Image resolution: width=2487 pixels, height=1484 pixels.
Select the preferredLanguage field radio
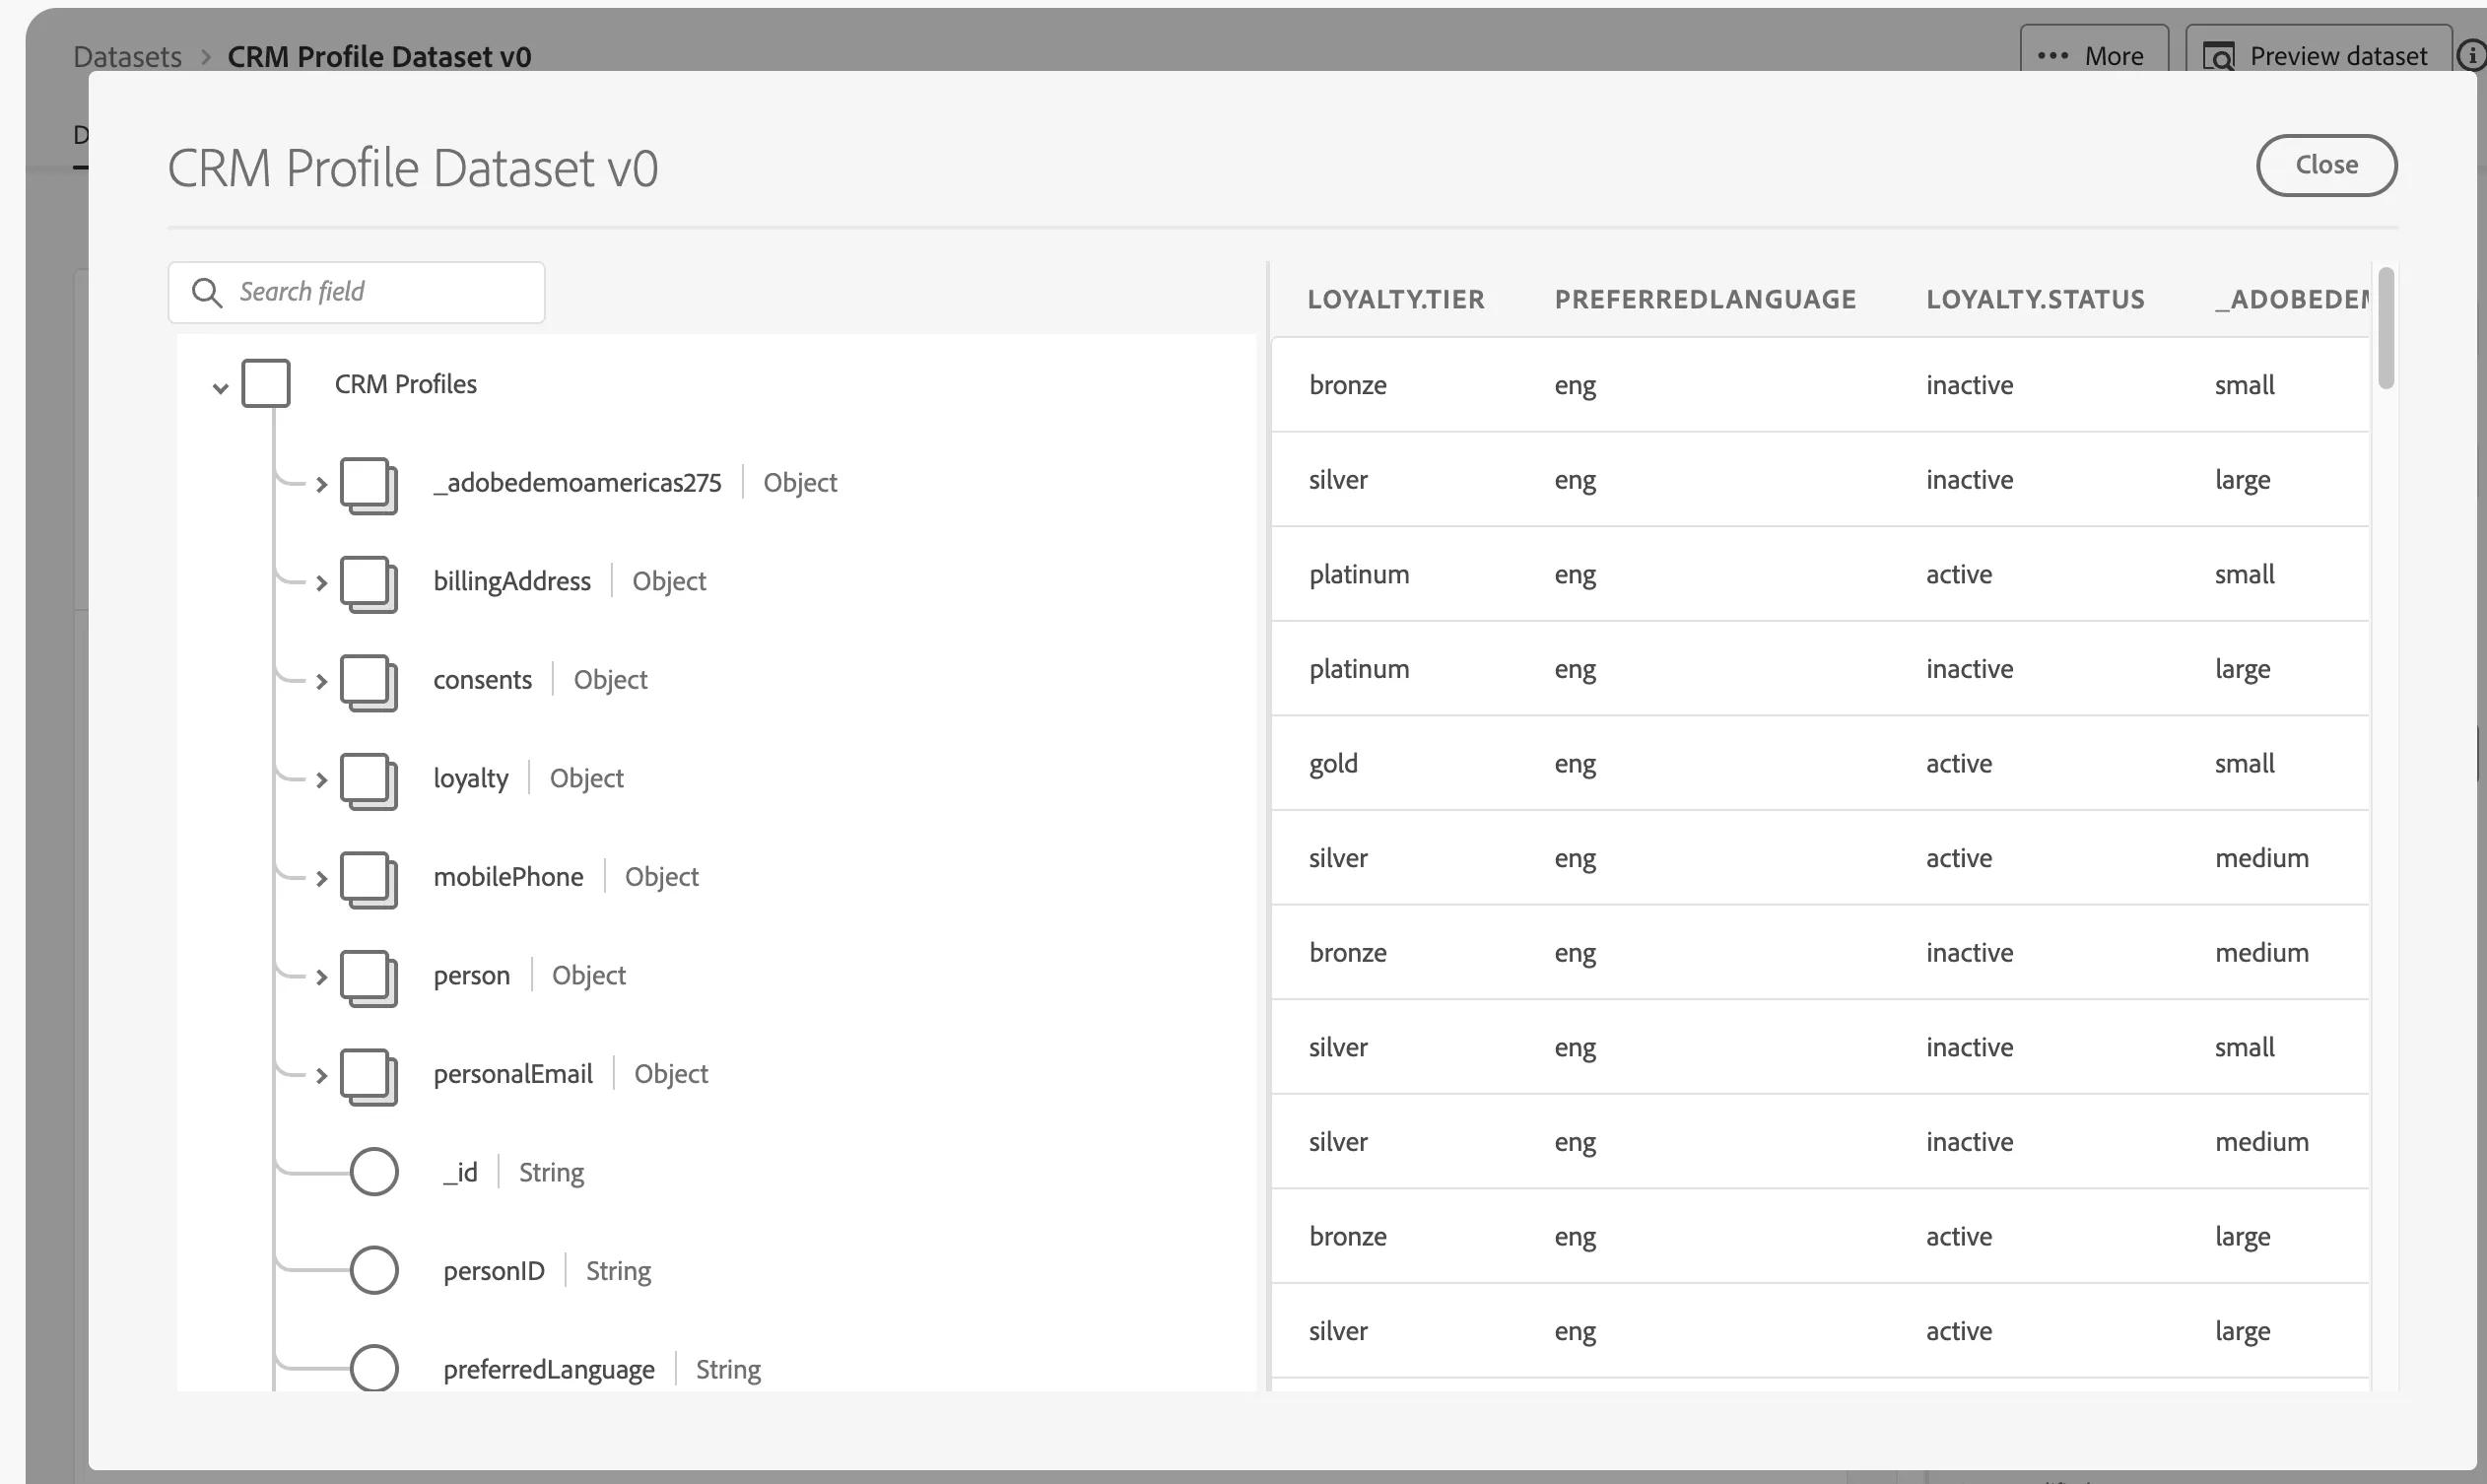374,1368
